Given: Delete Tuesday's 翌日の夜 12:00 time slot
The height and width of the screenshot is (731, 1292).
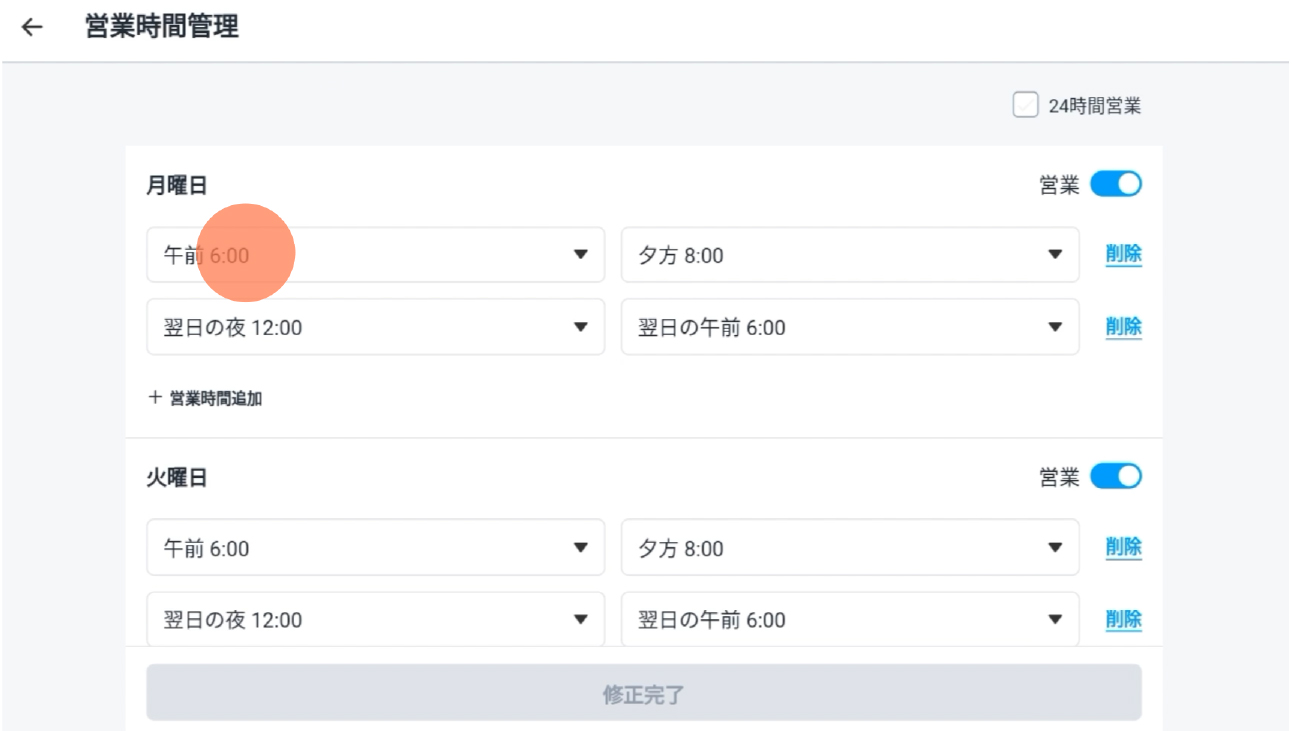Looking at the screenshot, I should (1123, 619).
